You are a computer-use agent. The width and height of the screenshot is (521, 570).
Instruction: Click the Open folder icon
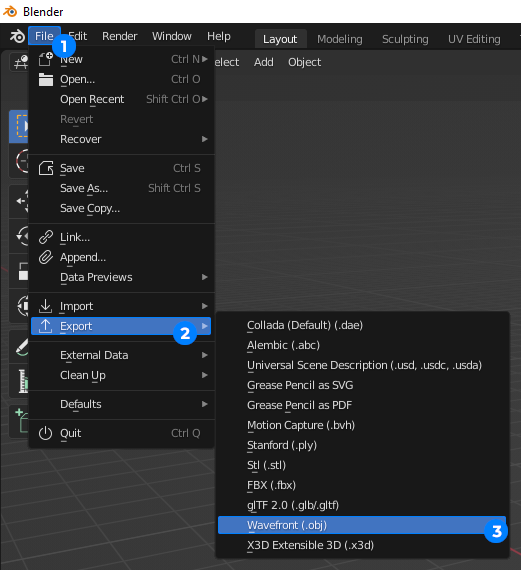click(46, 79)
